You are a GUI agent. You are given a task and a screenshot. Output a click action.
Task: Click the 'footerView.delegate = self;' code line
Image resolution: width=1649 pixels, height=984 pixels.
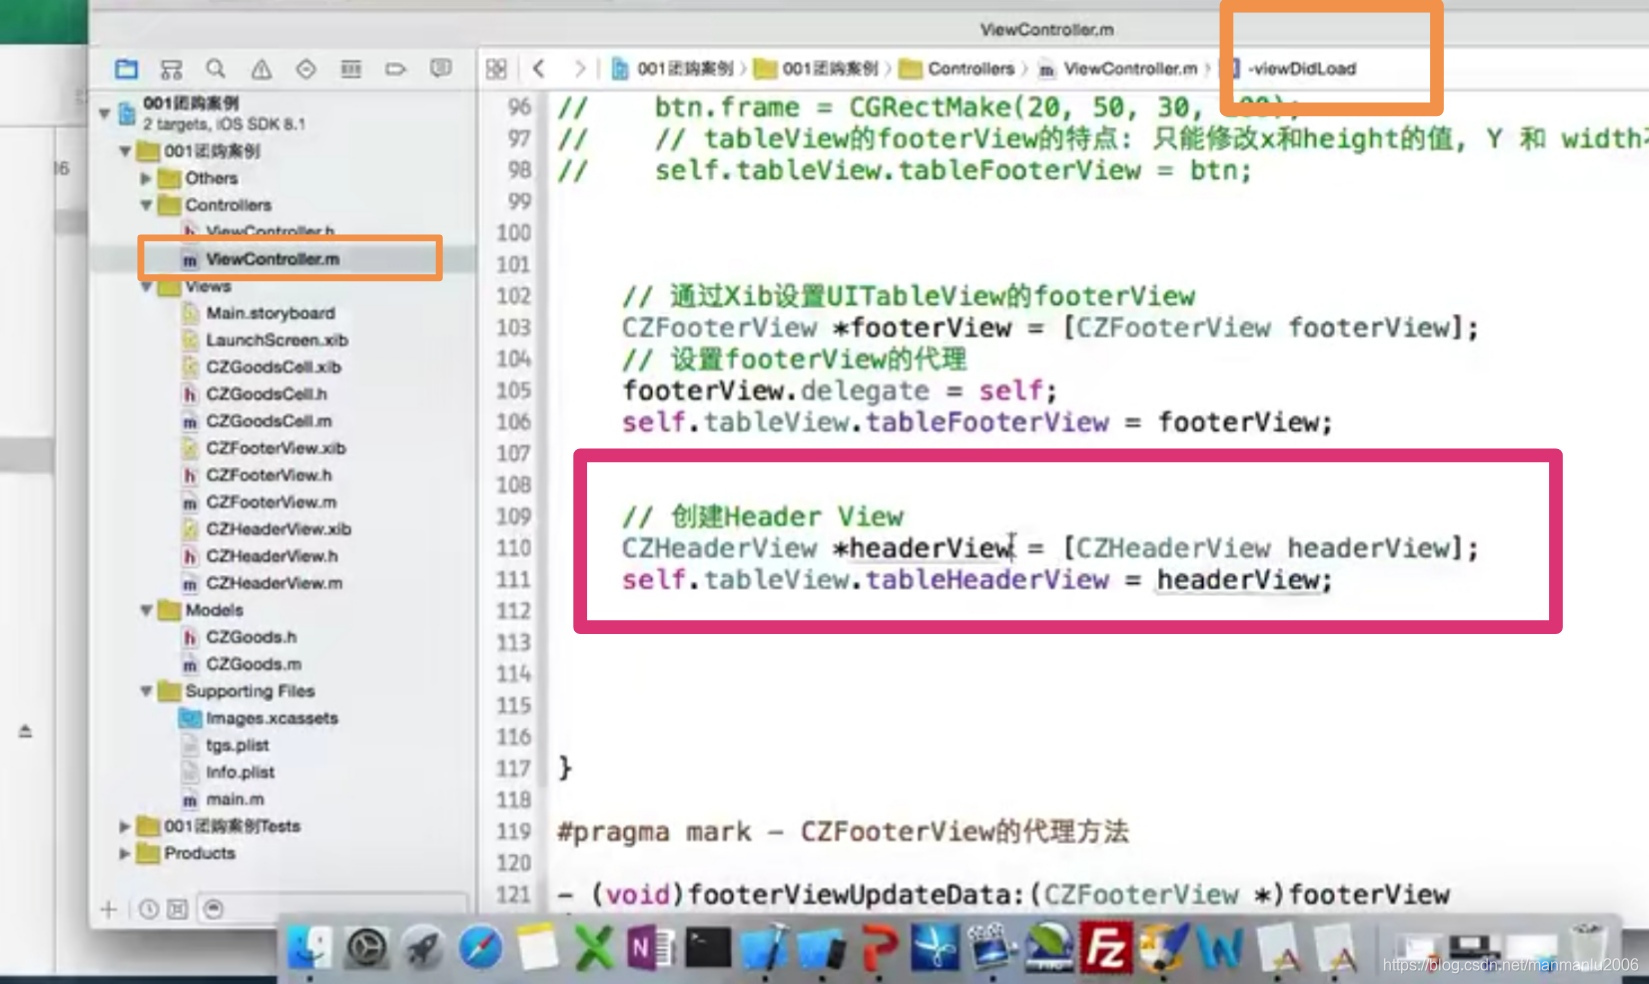[x=839, y=391]
